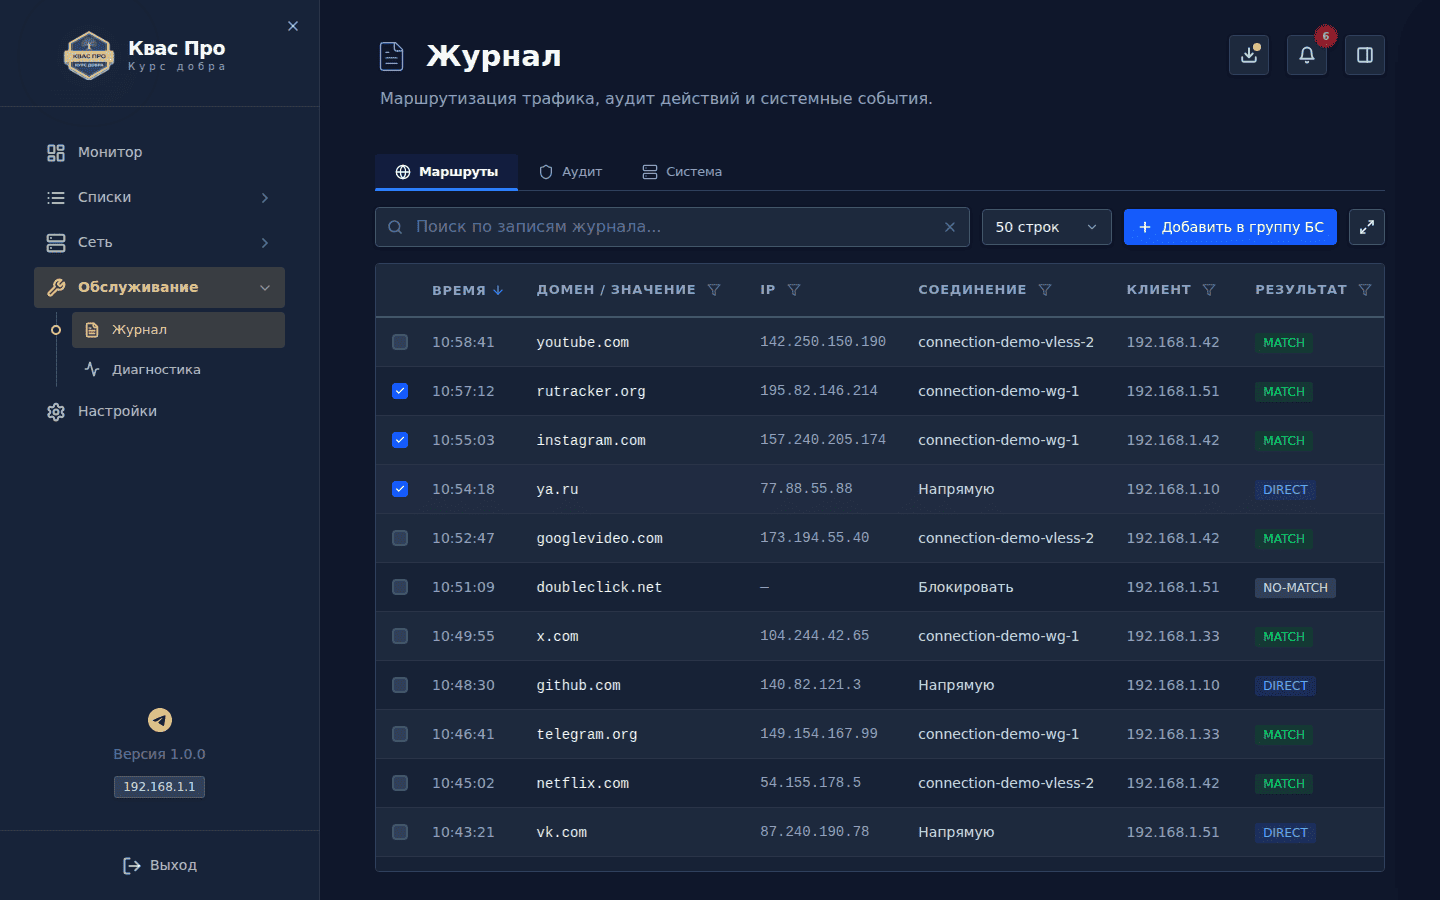Click the Квас Про logo

(89, 56)
